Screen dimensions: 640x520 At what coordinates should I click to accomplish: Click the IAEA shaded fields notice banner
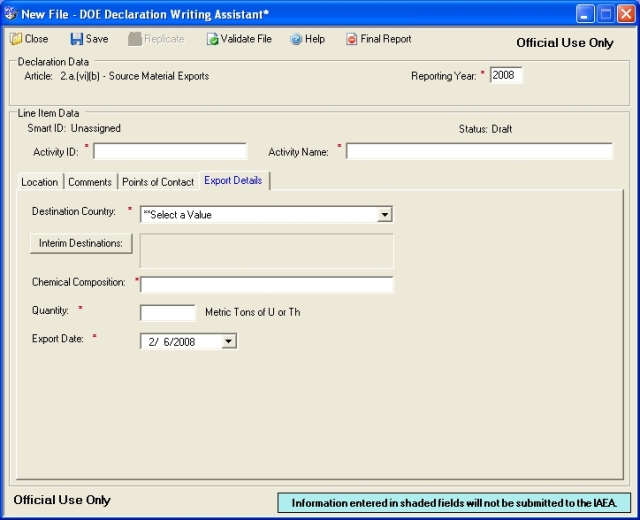454,503
